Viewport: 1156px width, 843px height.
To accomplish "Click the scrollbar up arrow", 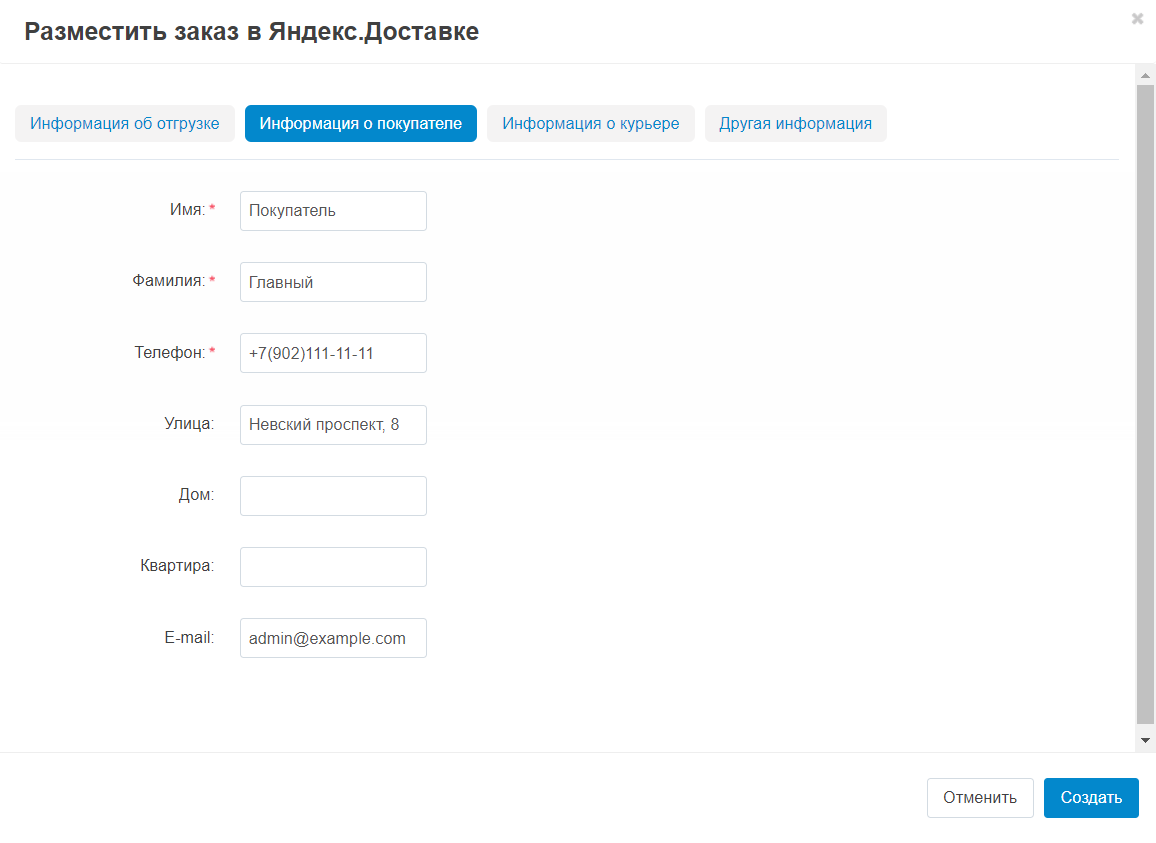I will tap(1145, 76).
